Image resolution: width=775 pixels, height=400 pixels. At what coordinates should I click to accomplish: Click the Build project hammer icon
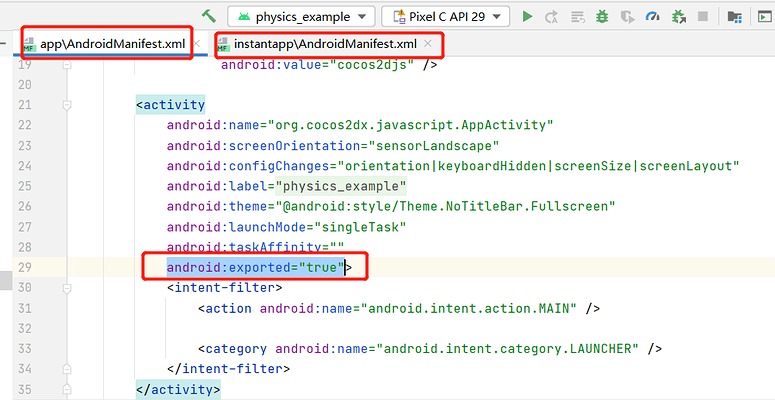(x=209, y=16)
